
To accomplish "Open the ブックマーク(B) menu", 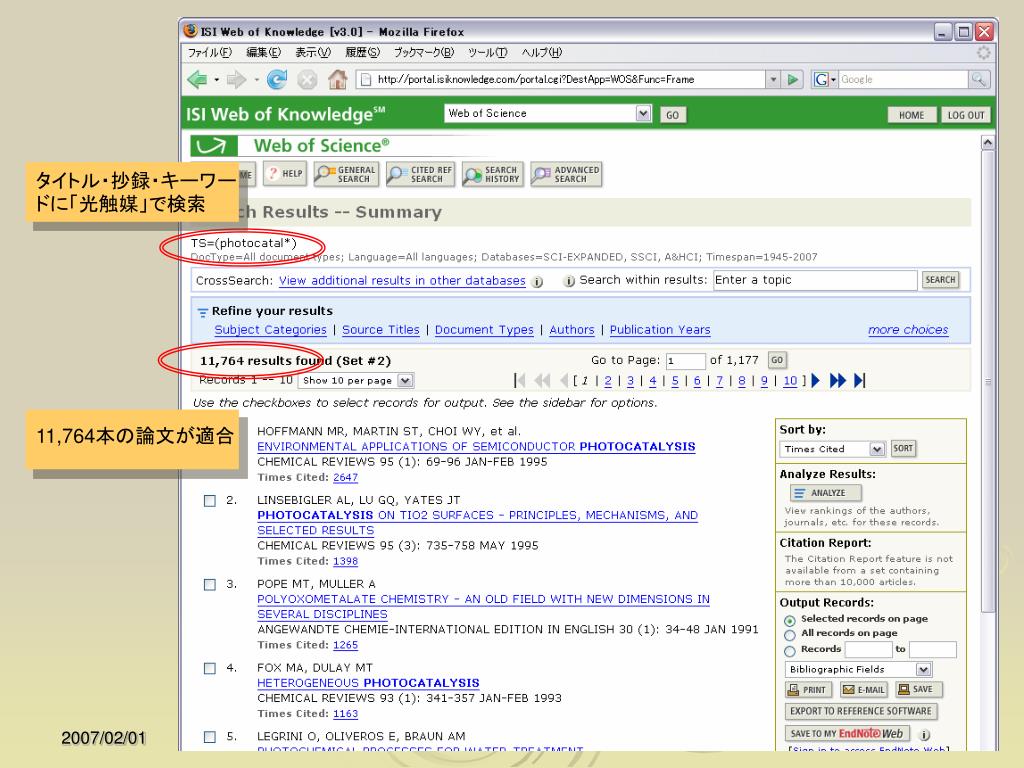I will (423, 52).
